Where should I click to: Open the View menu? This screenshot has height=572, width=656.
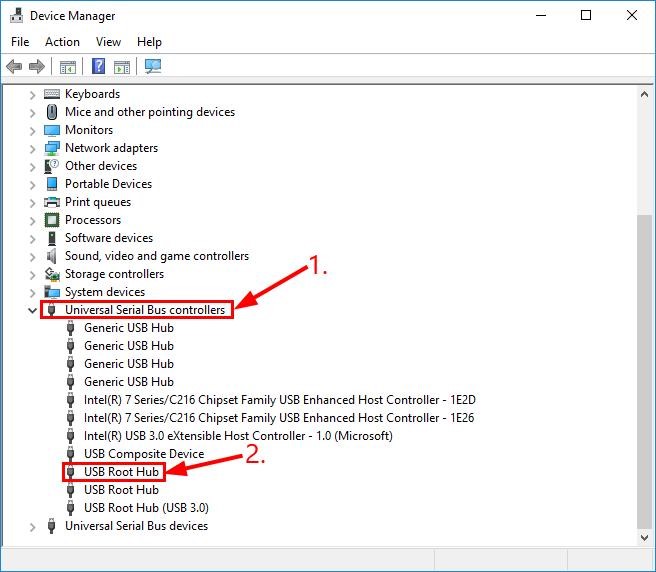[x=108, y=42]
